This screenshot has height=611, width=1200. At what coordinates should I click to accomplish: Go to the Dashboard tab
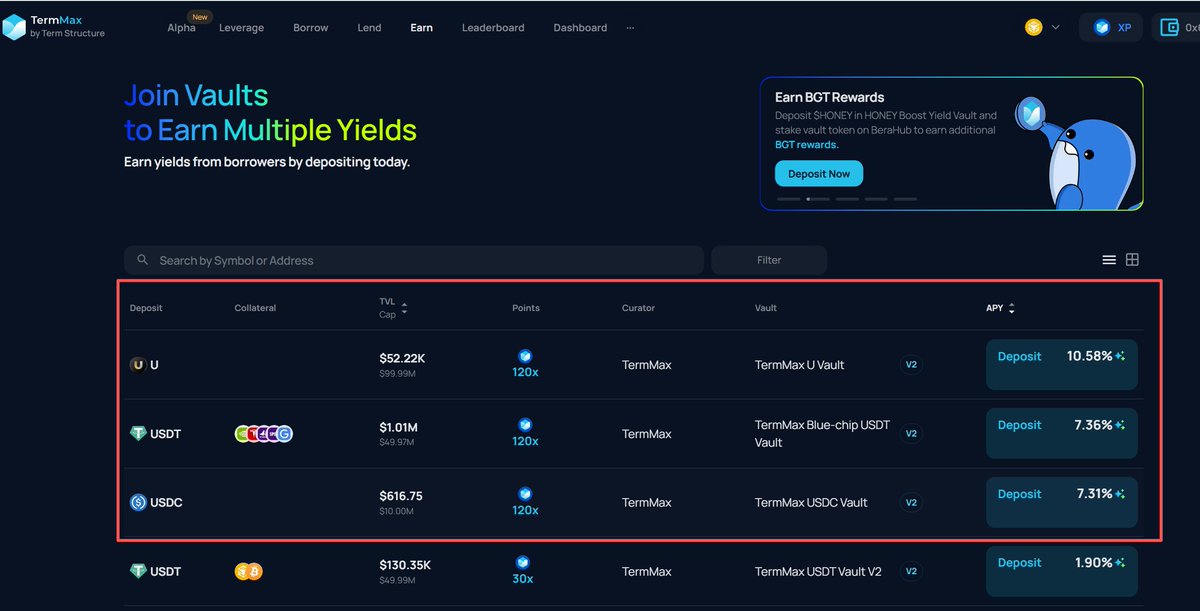tap(580, 28)
